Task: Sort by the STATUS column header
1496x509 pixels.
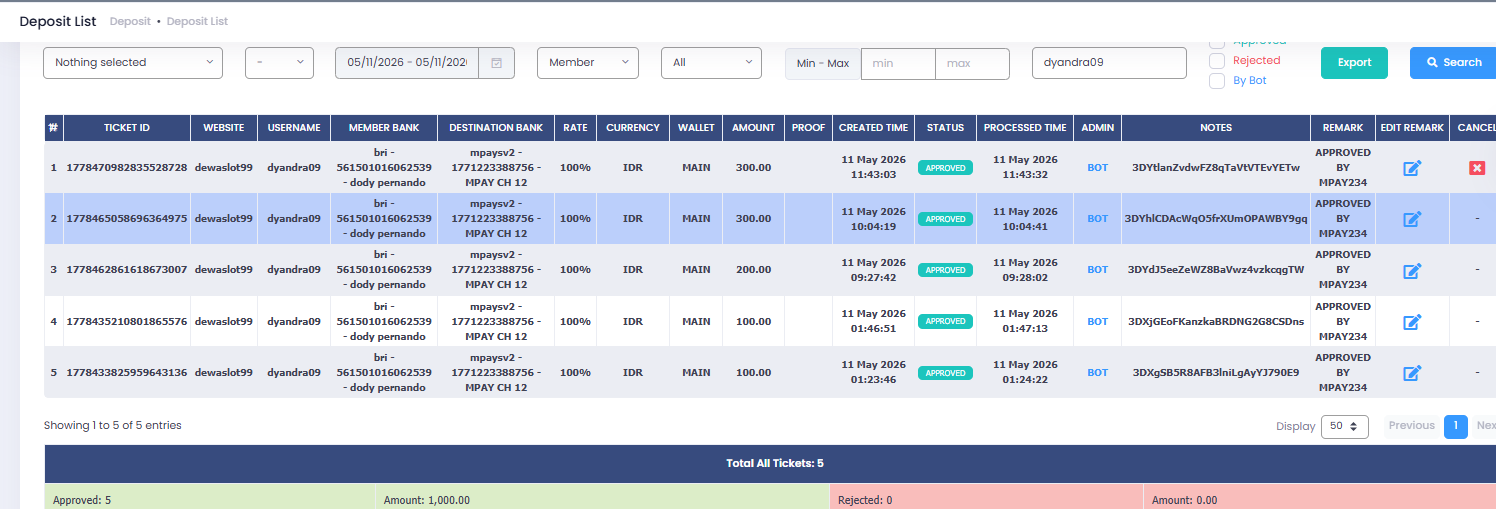Action: [x=946, y=128]
